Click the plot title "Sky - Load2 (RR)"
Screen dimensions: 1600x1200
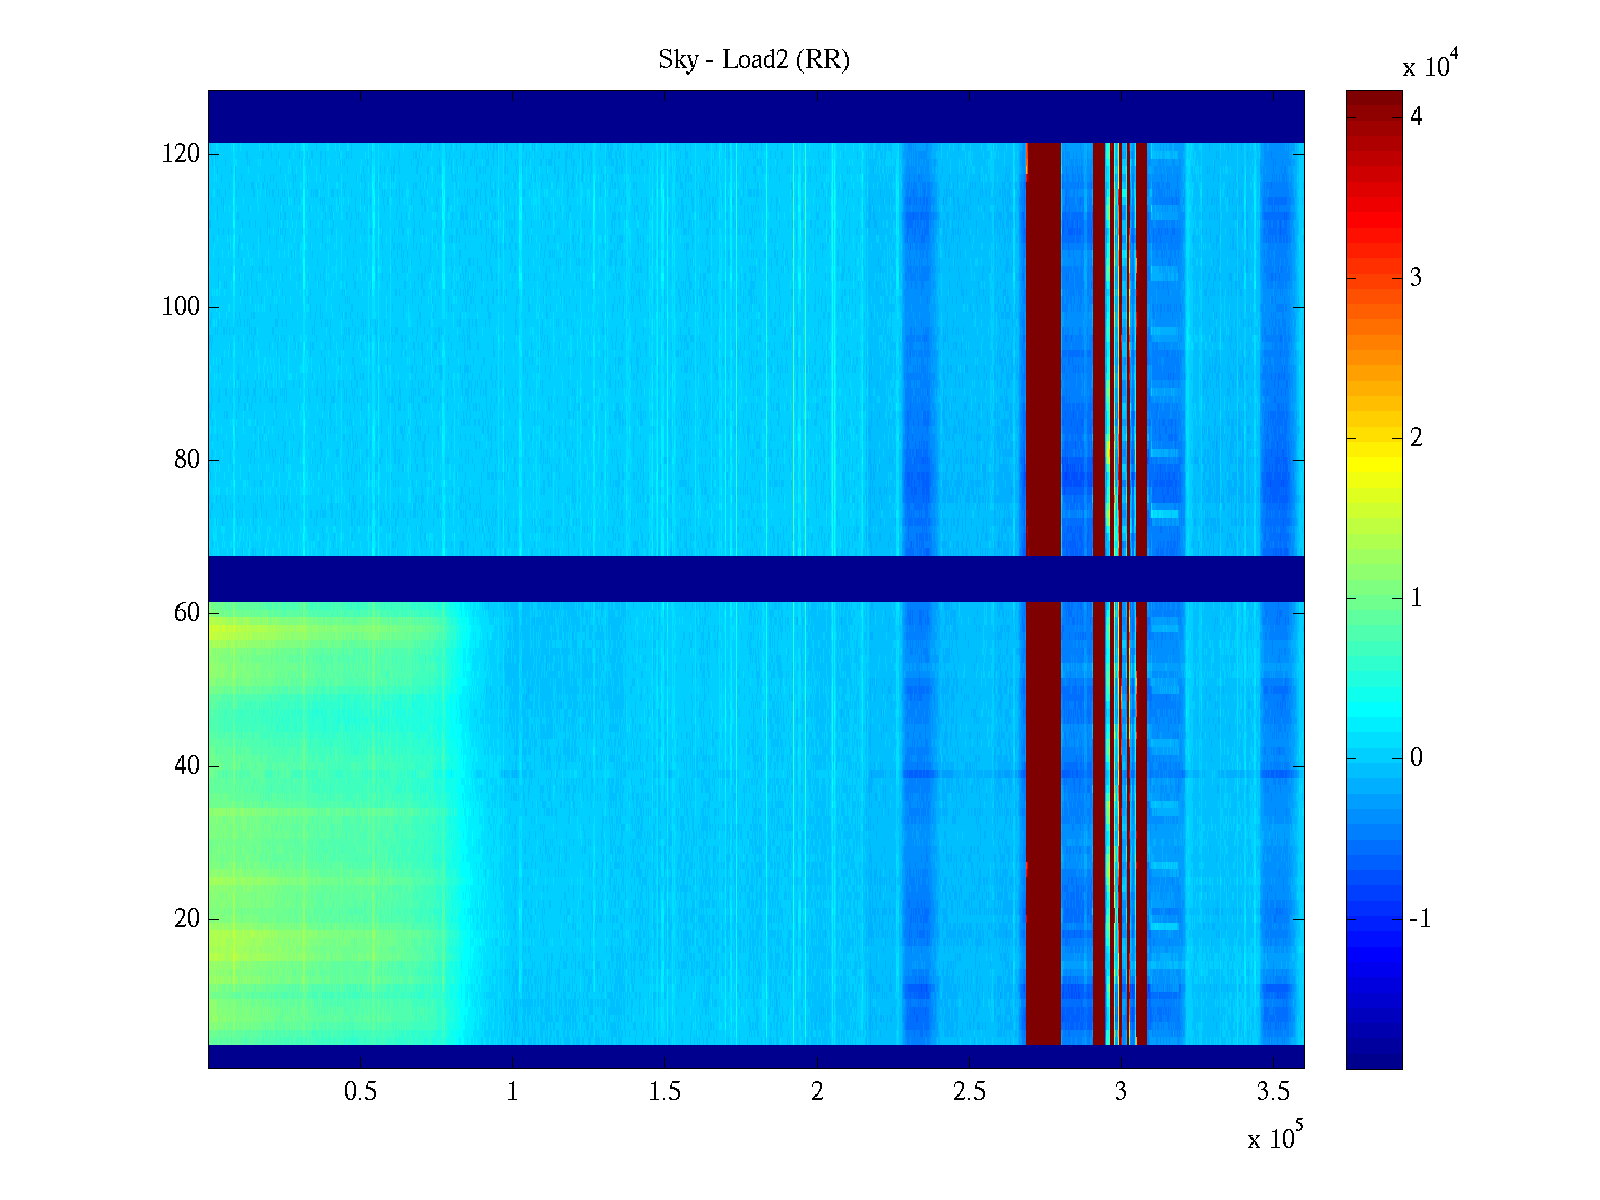click(x=753, y=60)
